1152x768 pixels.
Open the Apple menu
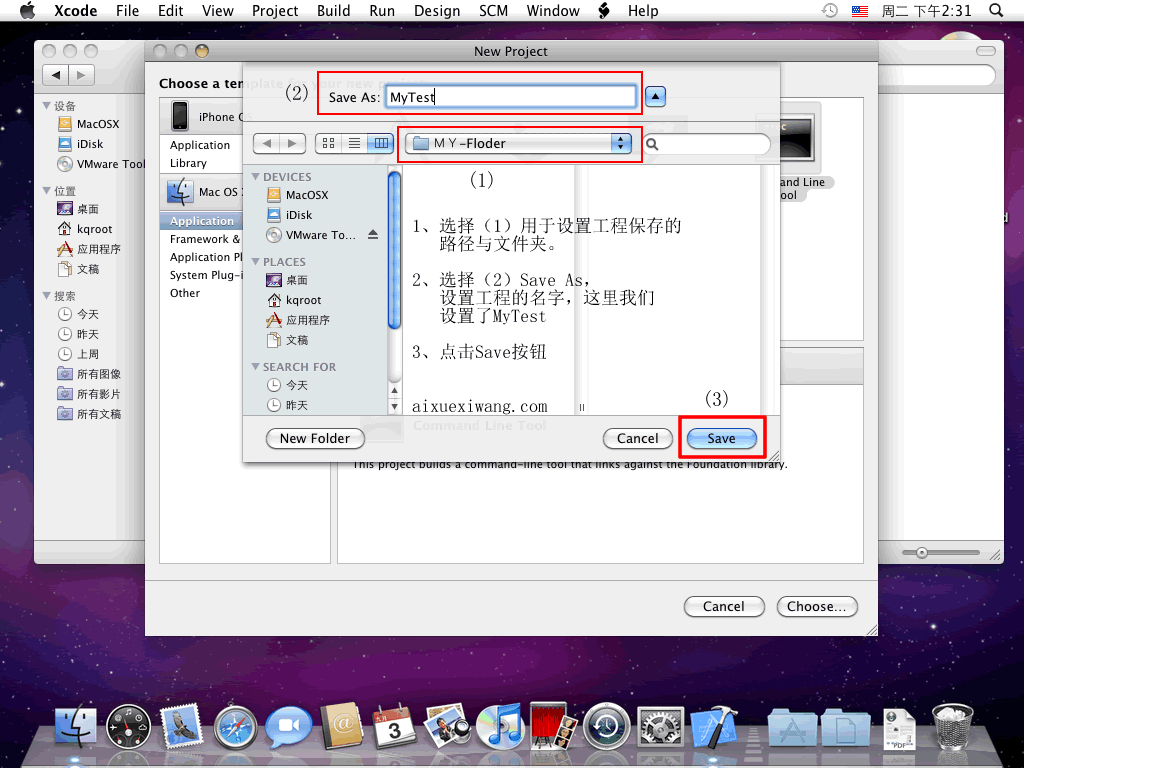coord(28,10)
